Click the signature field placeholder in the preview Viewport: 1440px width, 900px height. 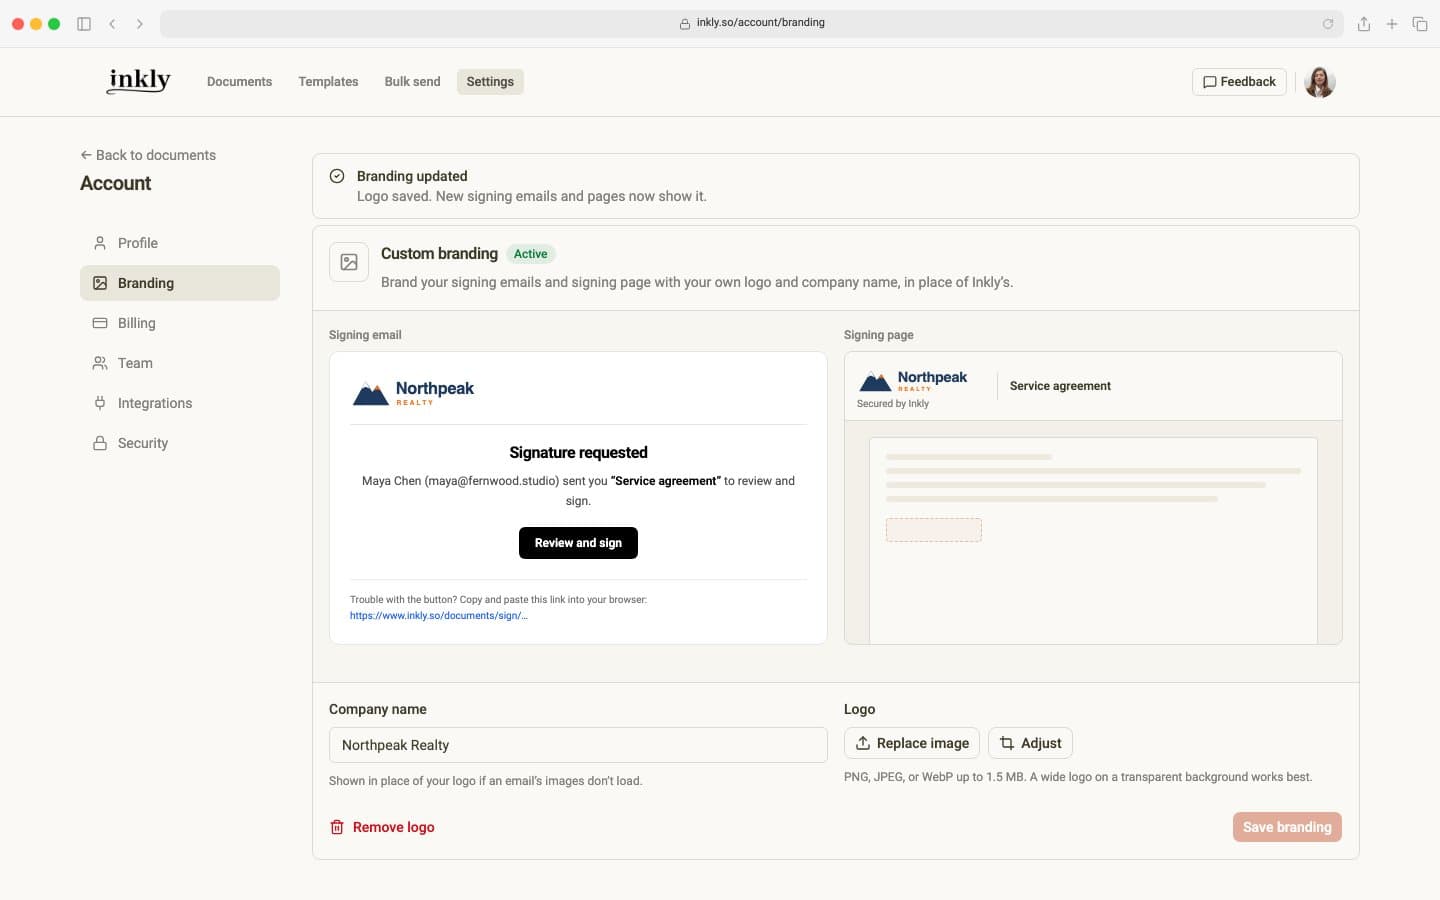tap(933, 530)
